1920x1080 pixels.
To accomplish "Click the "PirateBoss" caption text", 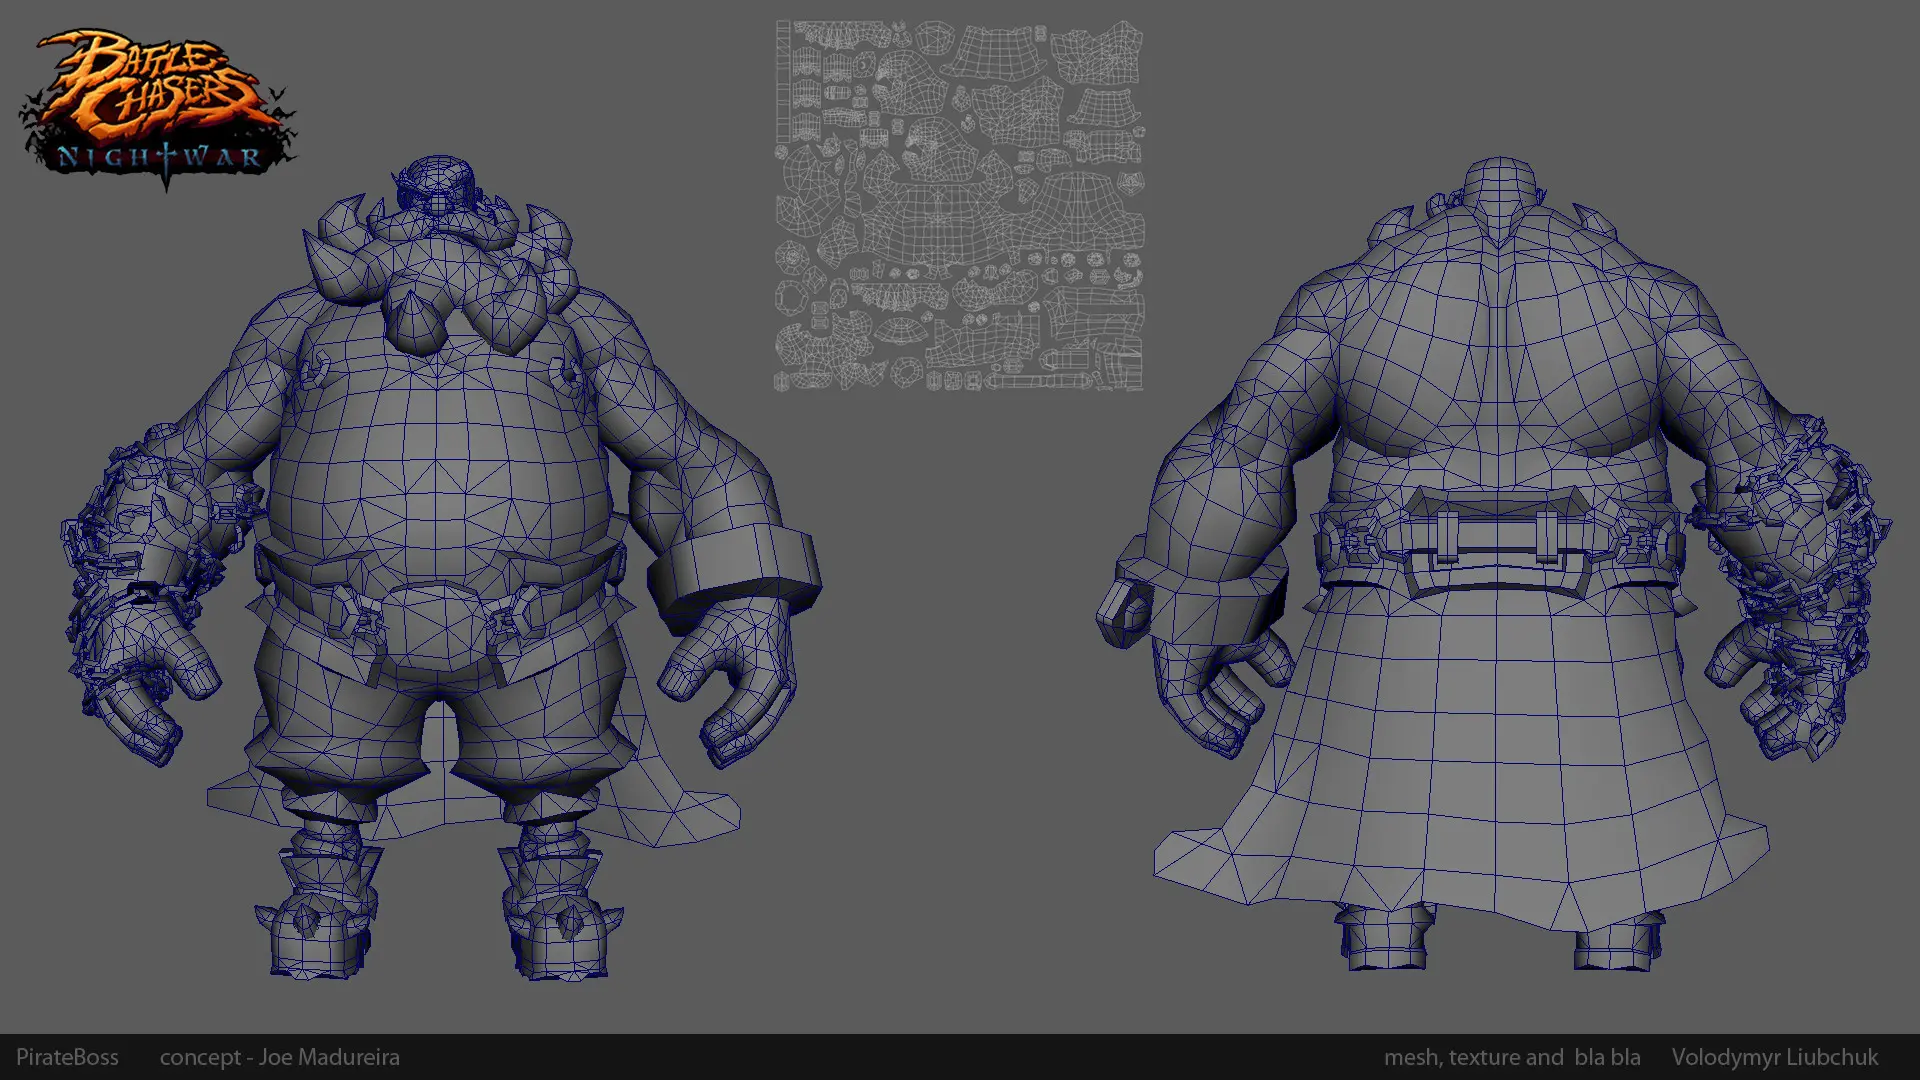I will coord(67,1057).
